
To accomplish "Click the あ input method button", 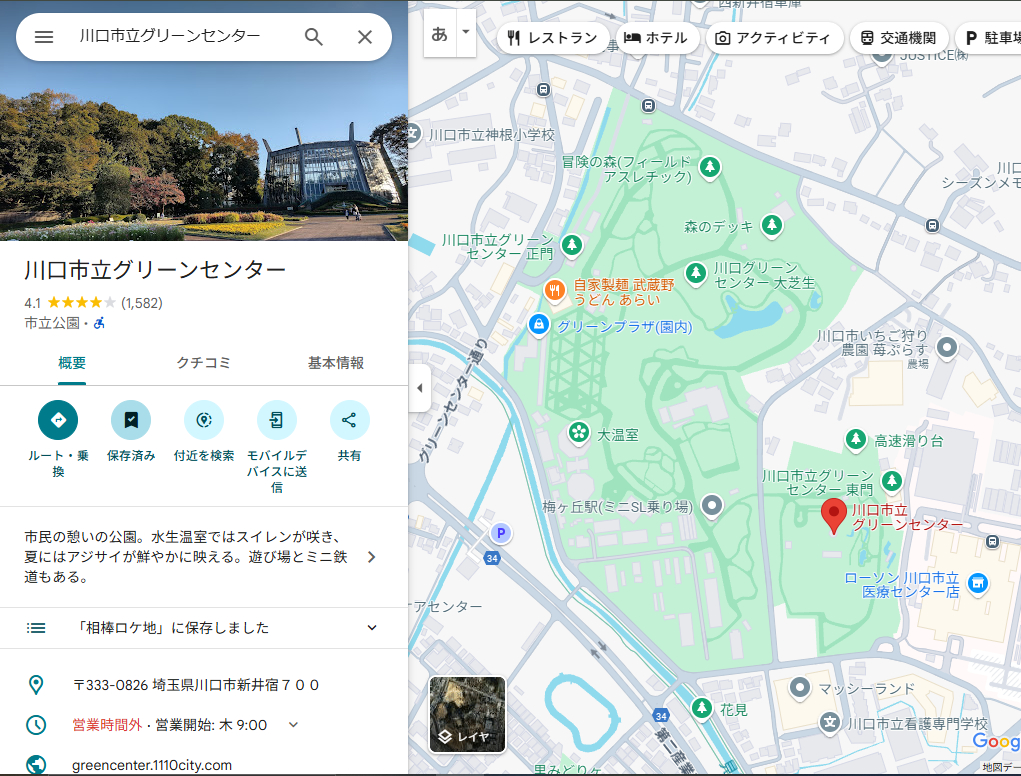I will (x=440, y=33).
